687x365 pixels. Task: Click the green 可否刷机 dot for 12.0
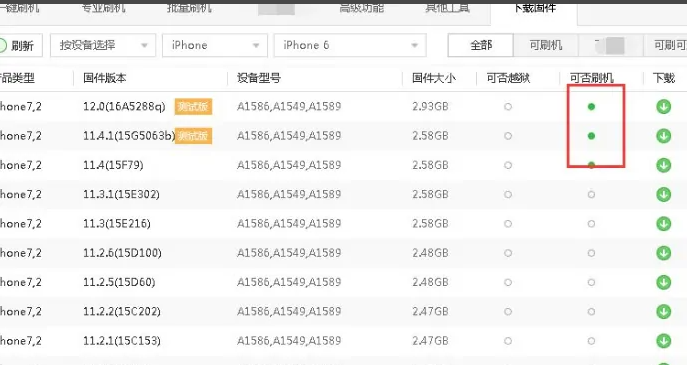click(591, 106)
